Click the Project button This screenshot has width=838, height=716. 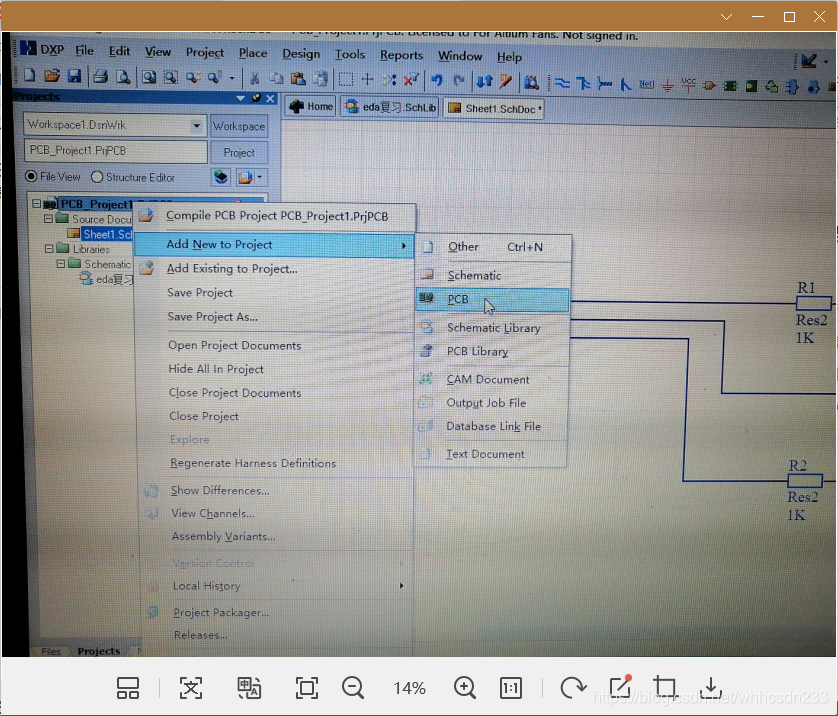(239, 153)
